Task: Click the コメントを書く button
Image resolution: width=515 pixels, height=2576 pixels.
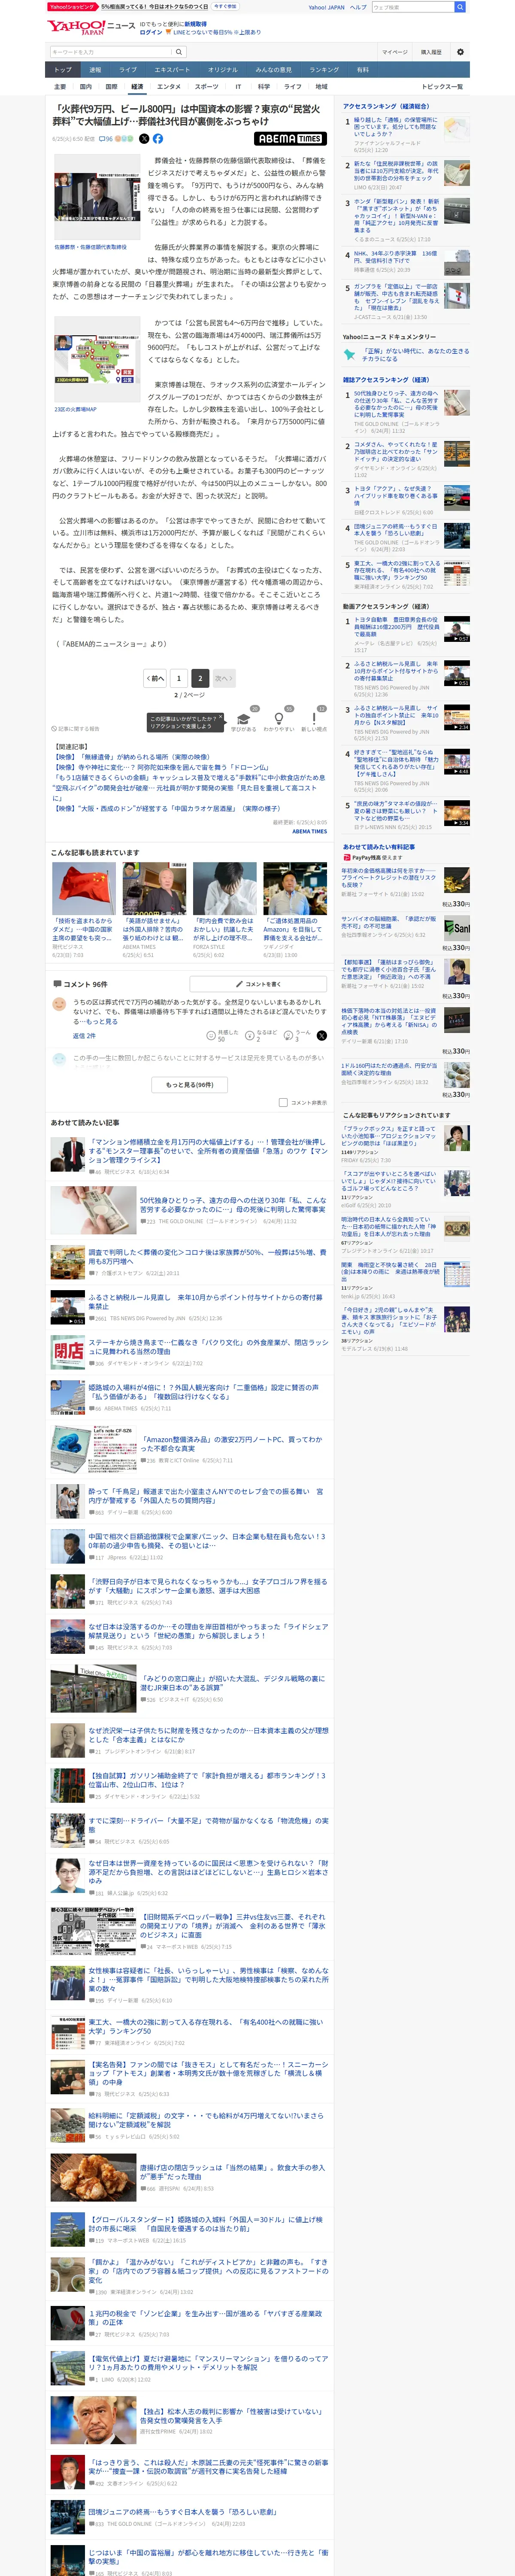Action: point(258,984)
